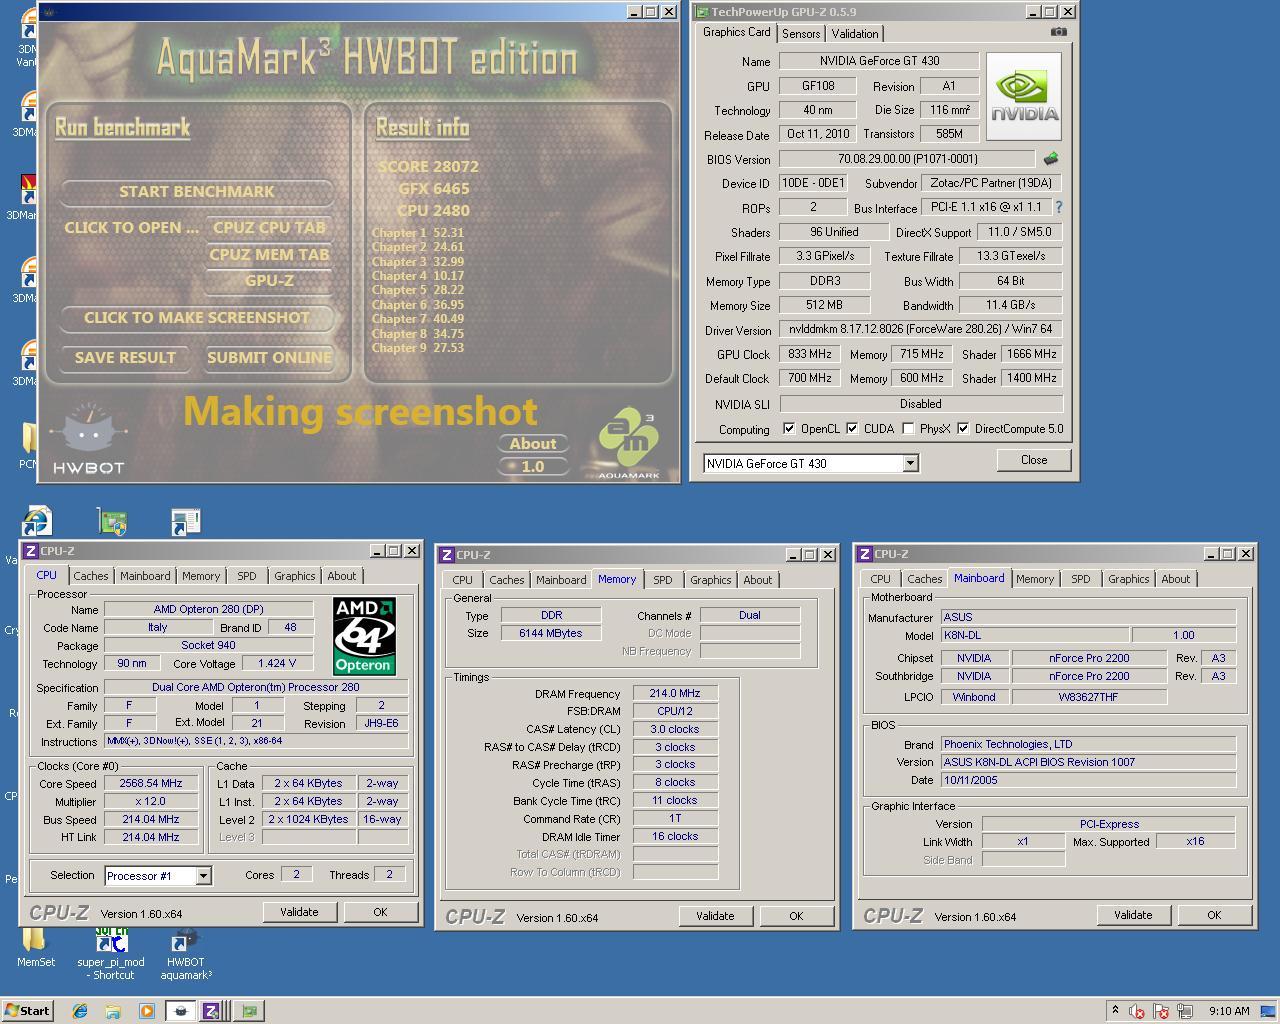Click the network tray icon
This screenshot has width=1280, height=1024.
pos(1185,1011)
